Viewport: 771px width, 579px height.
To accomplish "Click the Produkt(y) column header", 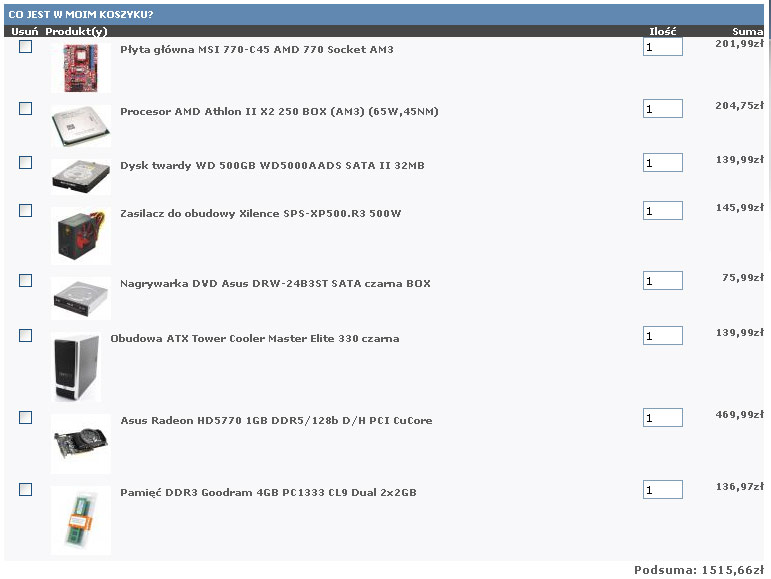I will pyautogui.click(x=76, y=31).
